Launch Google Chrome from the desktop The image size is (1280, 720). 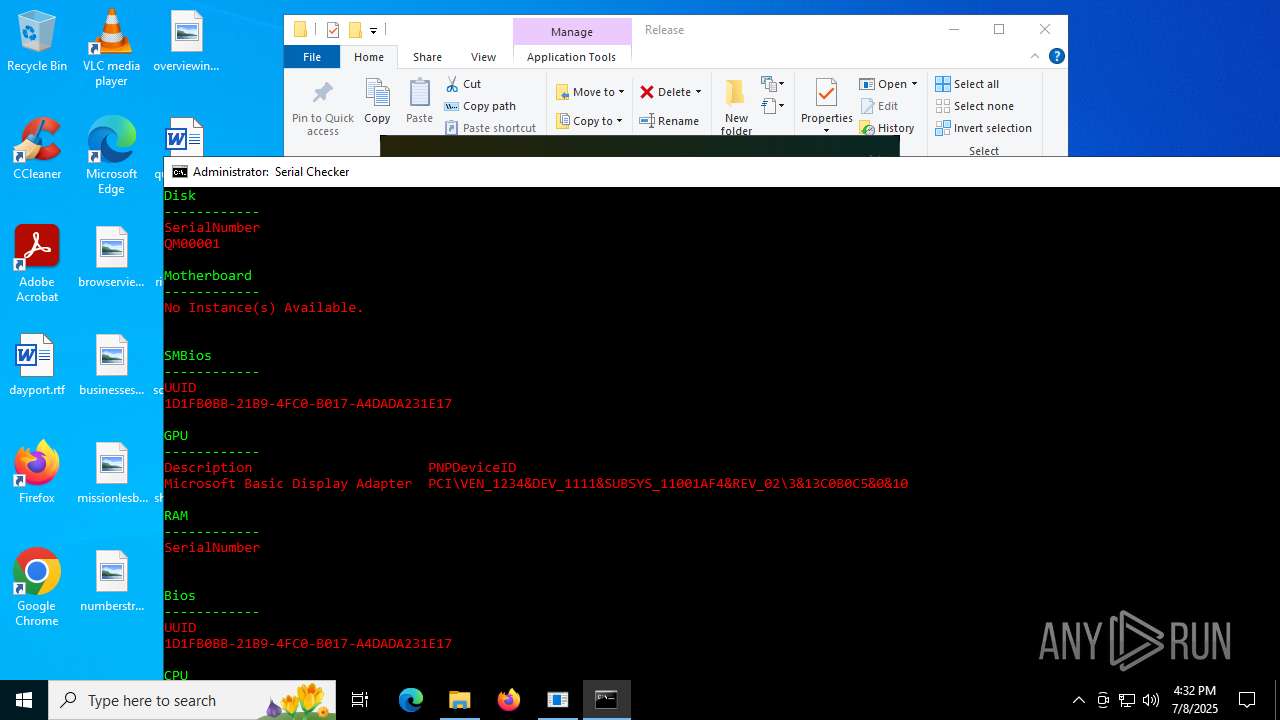tap(37, 588)
